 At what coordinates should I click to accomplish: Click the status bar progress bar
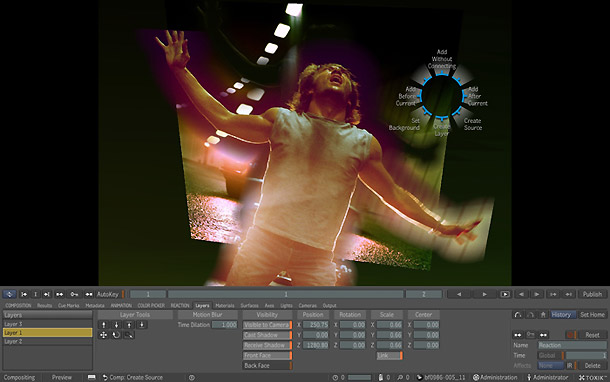click(359, 377)
